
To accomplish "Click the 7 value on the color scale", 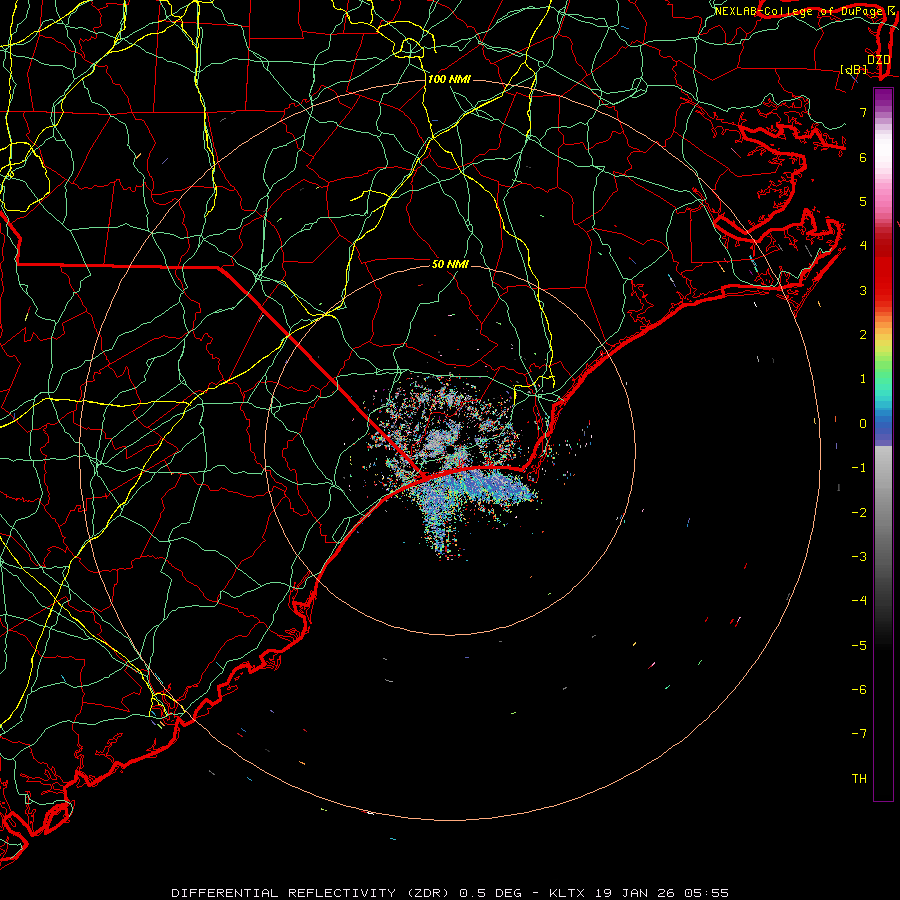I will coord(863,112).
